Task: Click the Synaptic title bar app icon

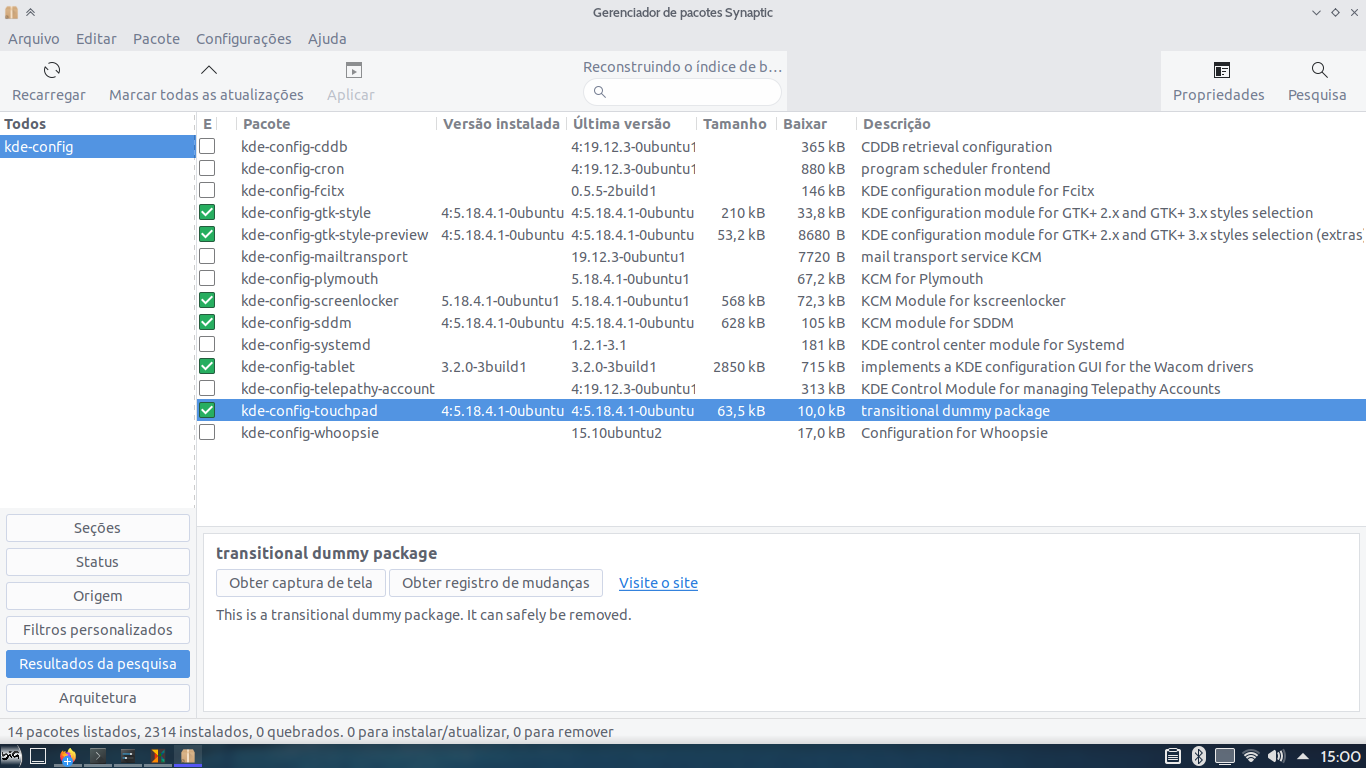Action: pos(11,13)
